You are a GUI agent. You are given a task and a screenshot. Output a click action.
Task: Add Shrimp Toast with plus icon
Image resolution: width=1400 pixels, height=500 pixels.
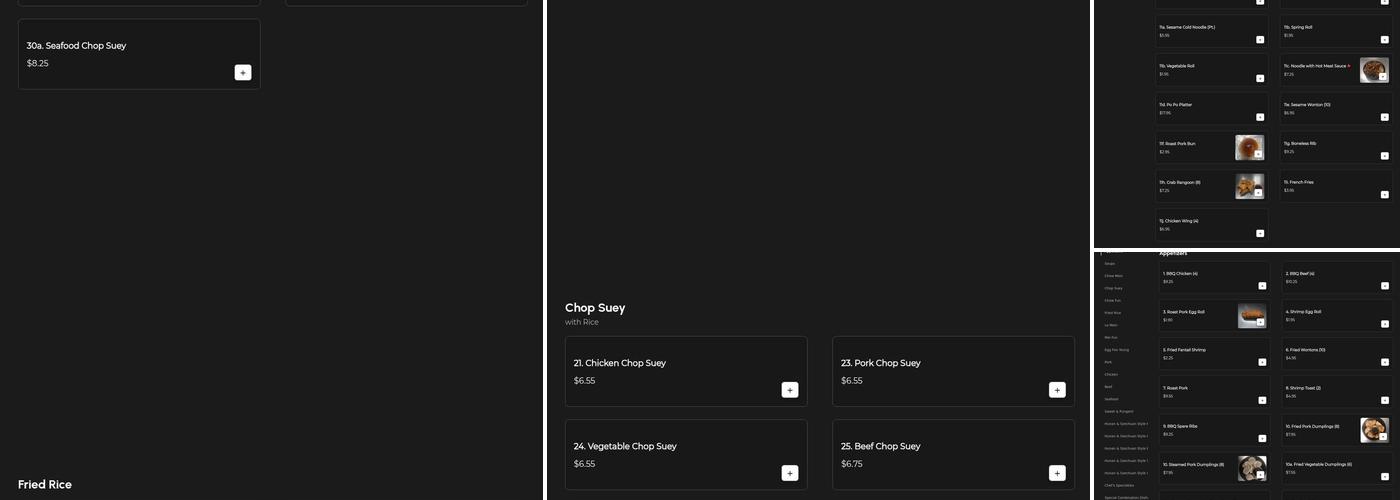1387,401
